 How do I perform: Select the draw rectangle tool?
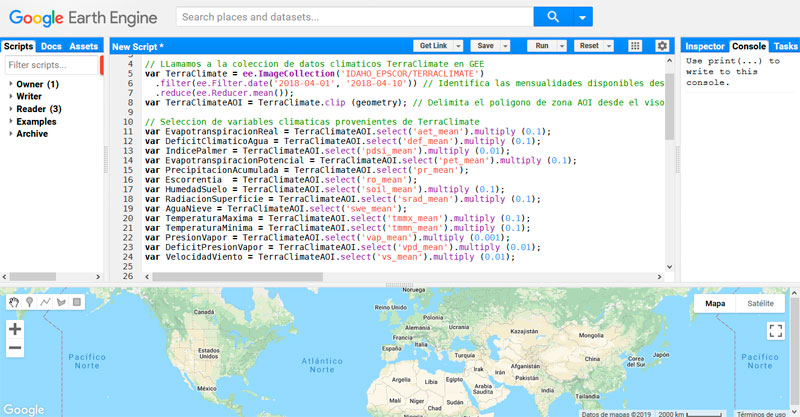pos(77,302)
